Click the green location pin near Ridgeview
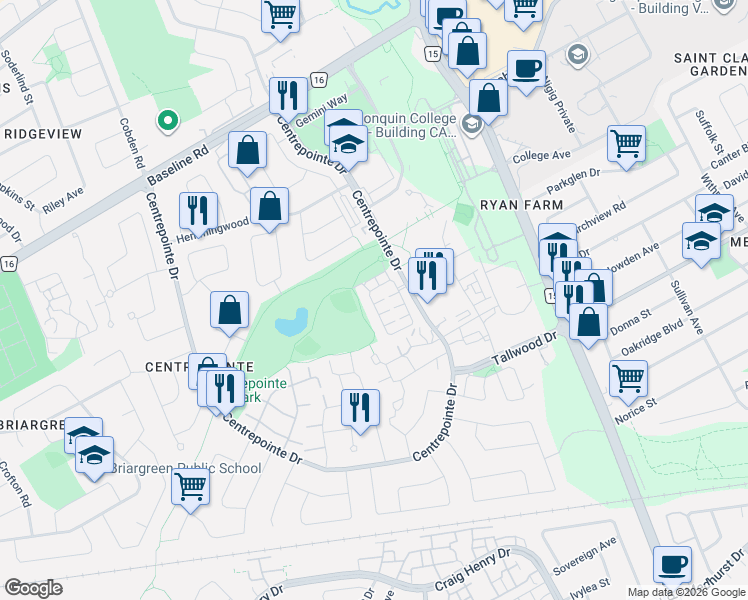 click(x=167, y=121)
